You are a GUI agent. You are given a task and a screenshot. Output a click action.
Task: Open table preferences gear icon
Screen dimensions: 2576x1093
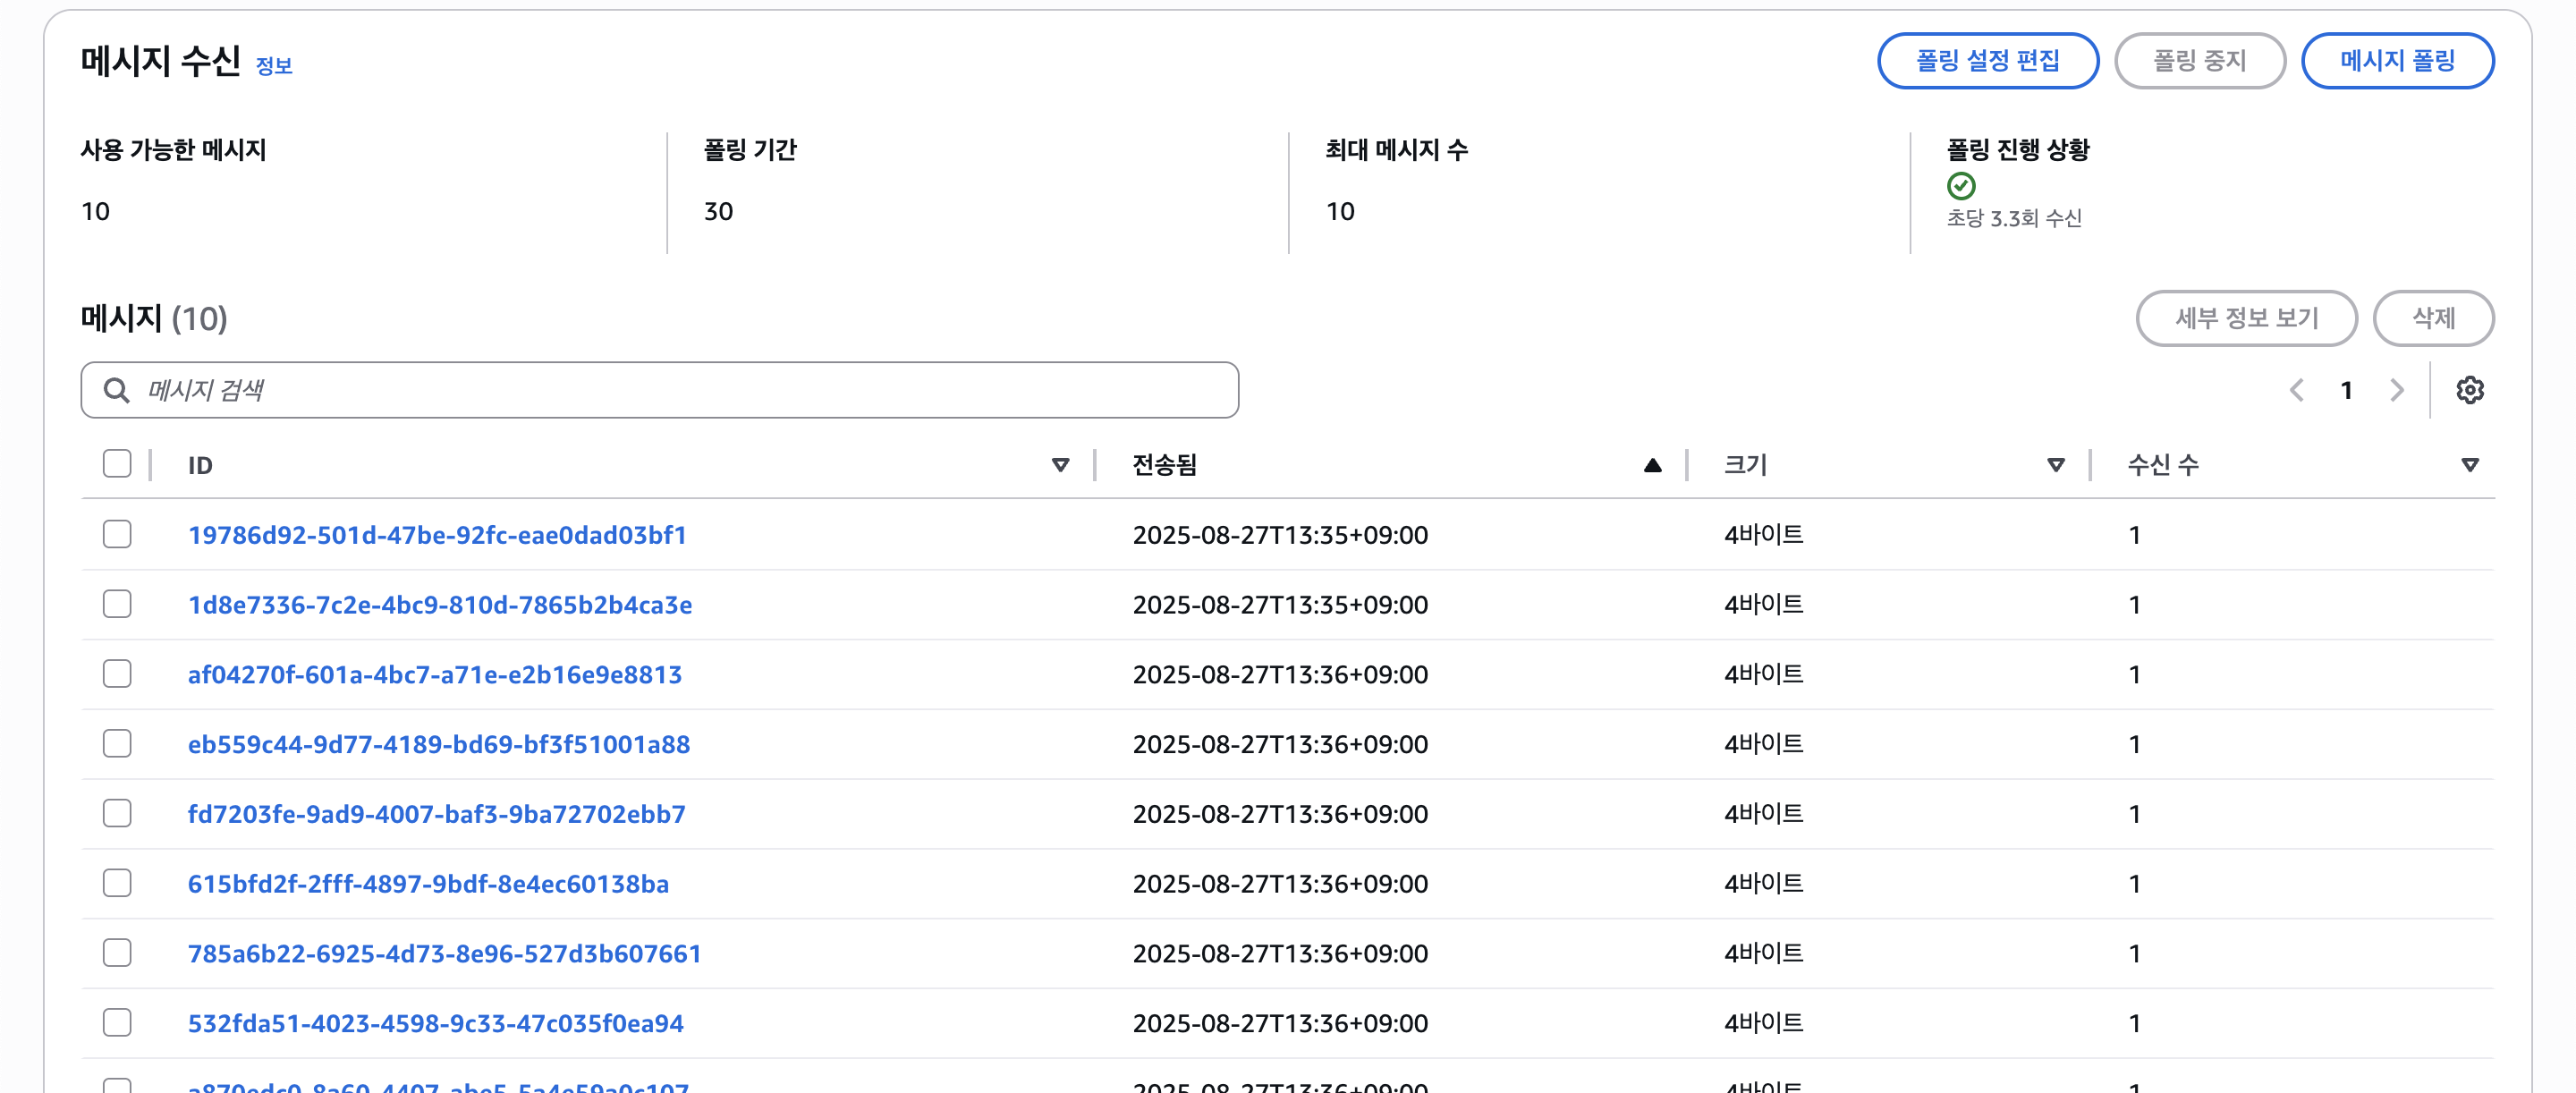pyautogui.click(x=2469, y=390)
